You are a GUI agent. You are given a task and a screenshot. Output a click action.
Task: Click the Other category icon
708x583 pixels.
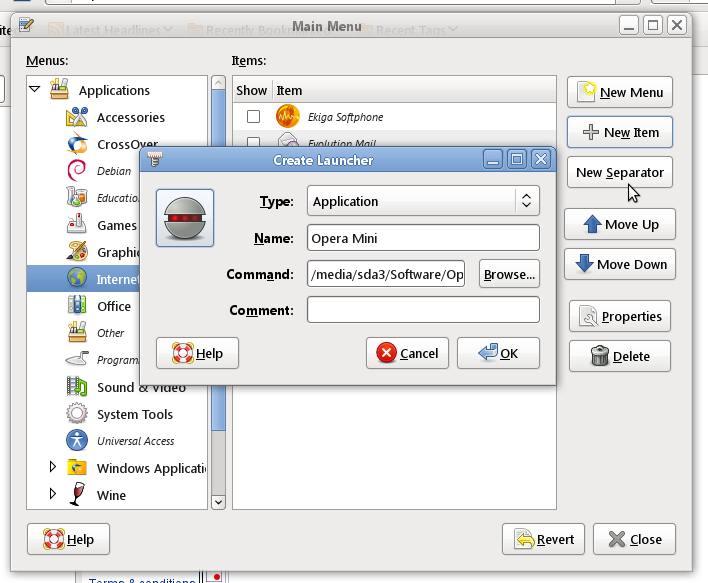(x=77, y=332)
